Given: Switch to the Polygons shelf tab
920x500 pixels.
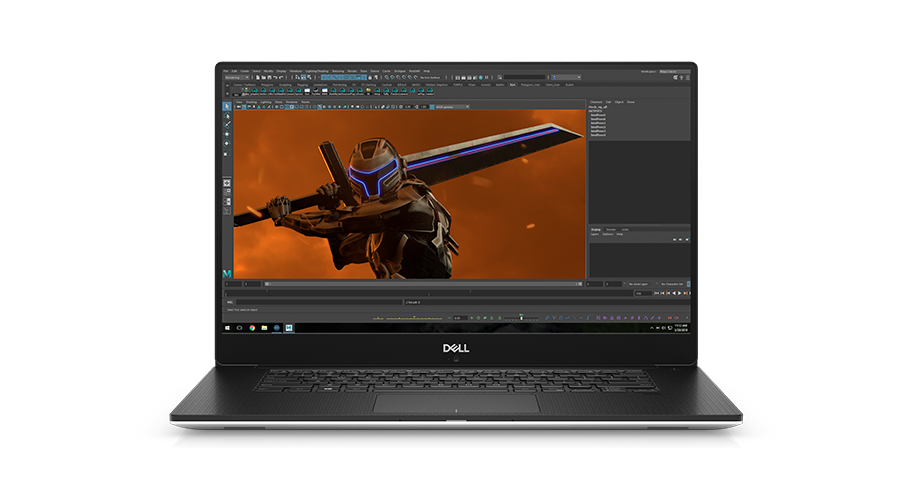Looking at the screenshot, I should coord(267,85).
